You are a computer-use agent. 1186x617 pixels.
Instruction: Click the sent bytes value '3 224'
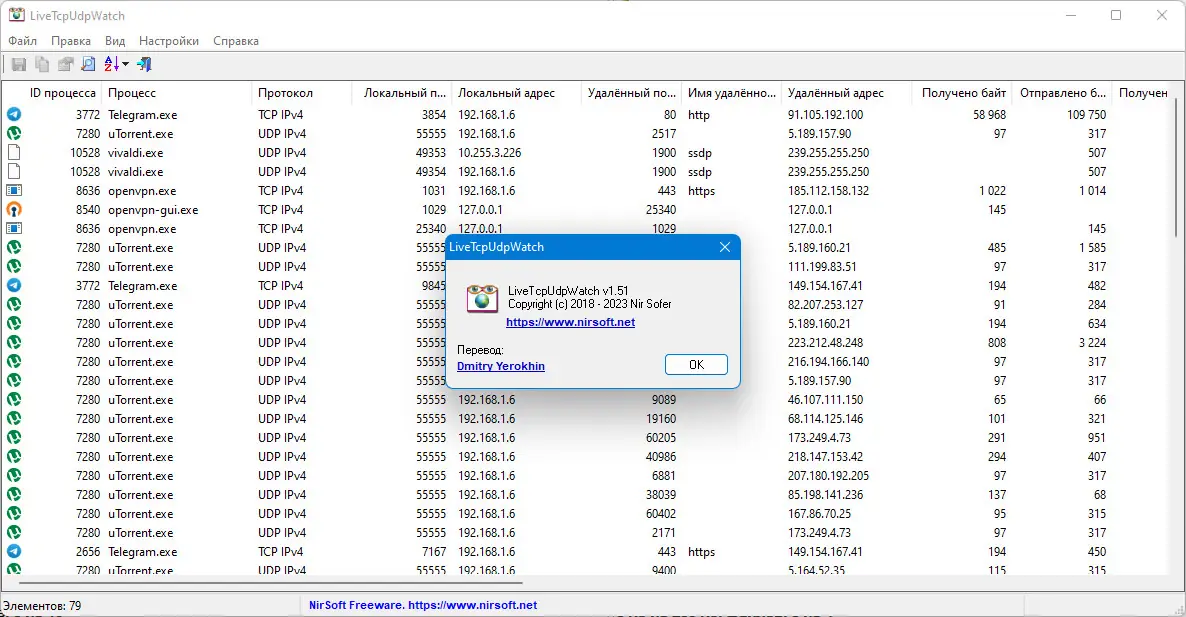(x=1092, y=343)
